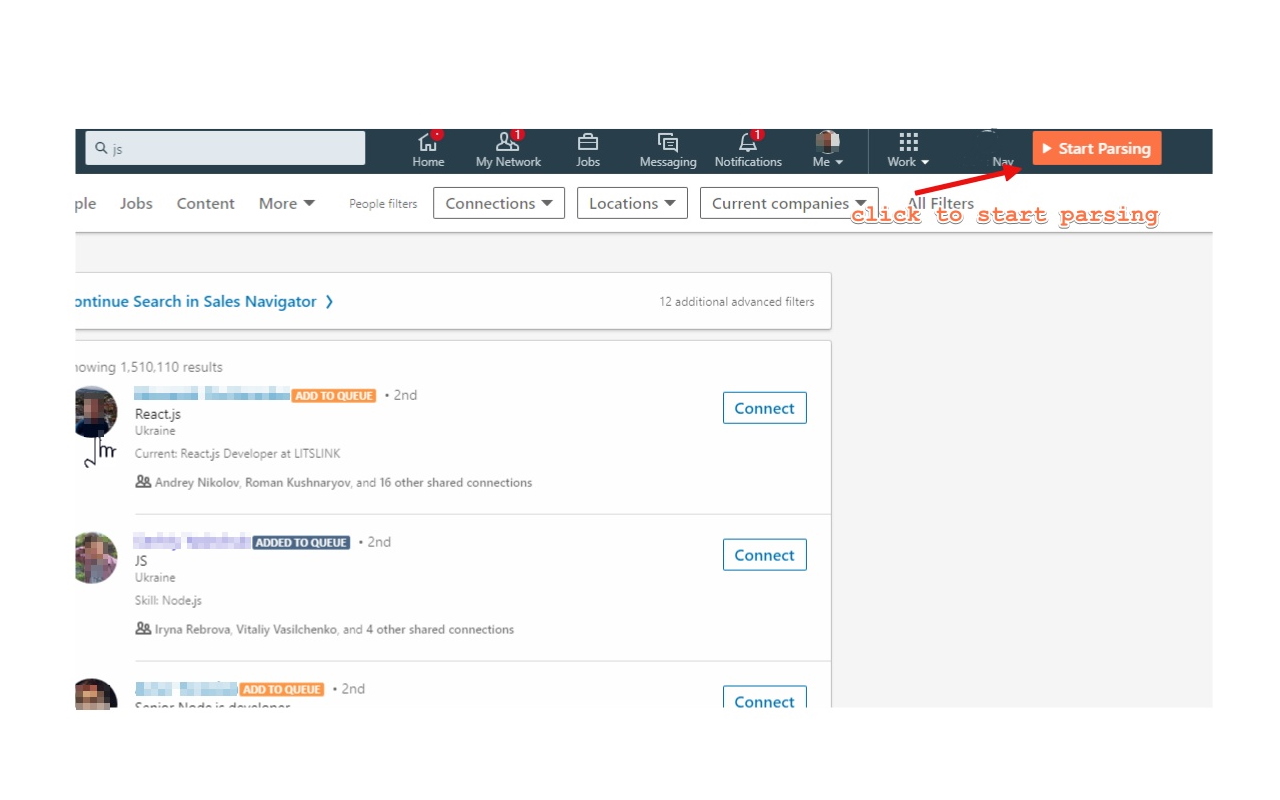Open the Jobs briefcase icon

[588, 150]
